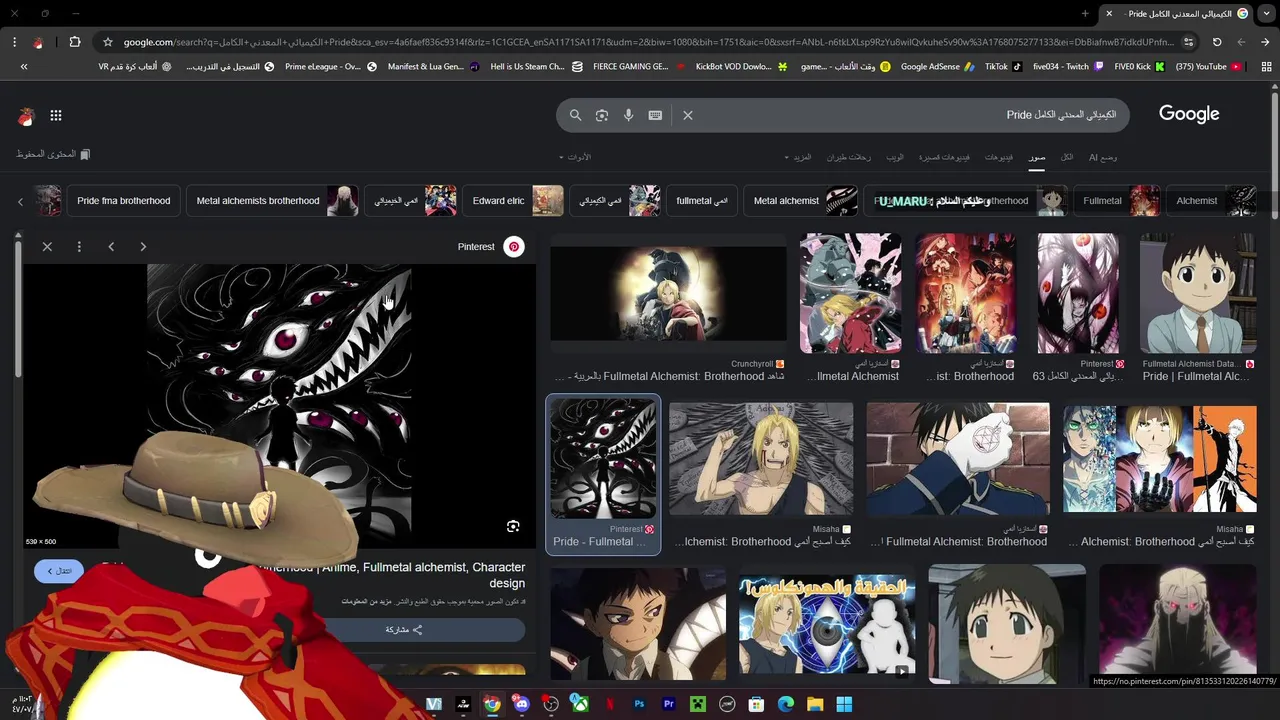Open the Chrome three-dot menu
Viewport: 1280px width, 720px height.
pos(14,42)
